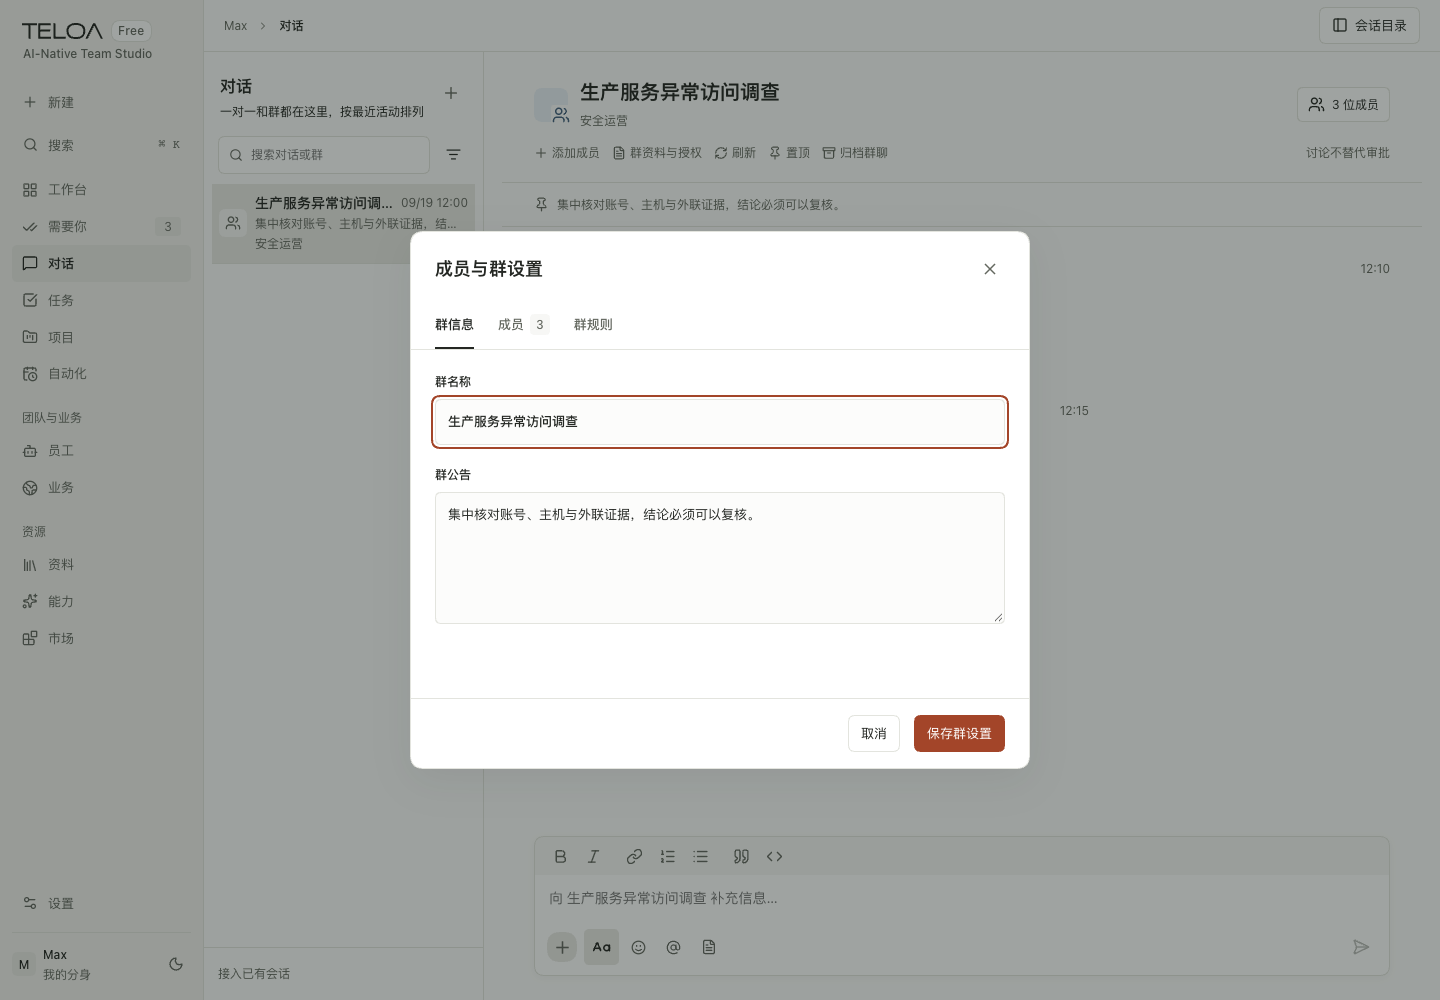The image size is (1440, 1000).
Task: Open 自动化 in sidebar
Action: [101, 373]
